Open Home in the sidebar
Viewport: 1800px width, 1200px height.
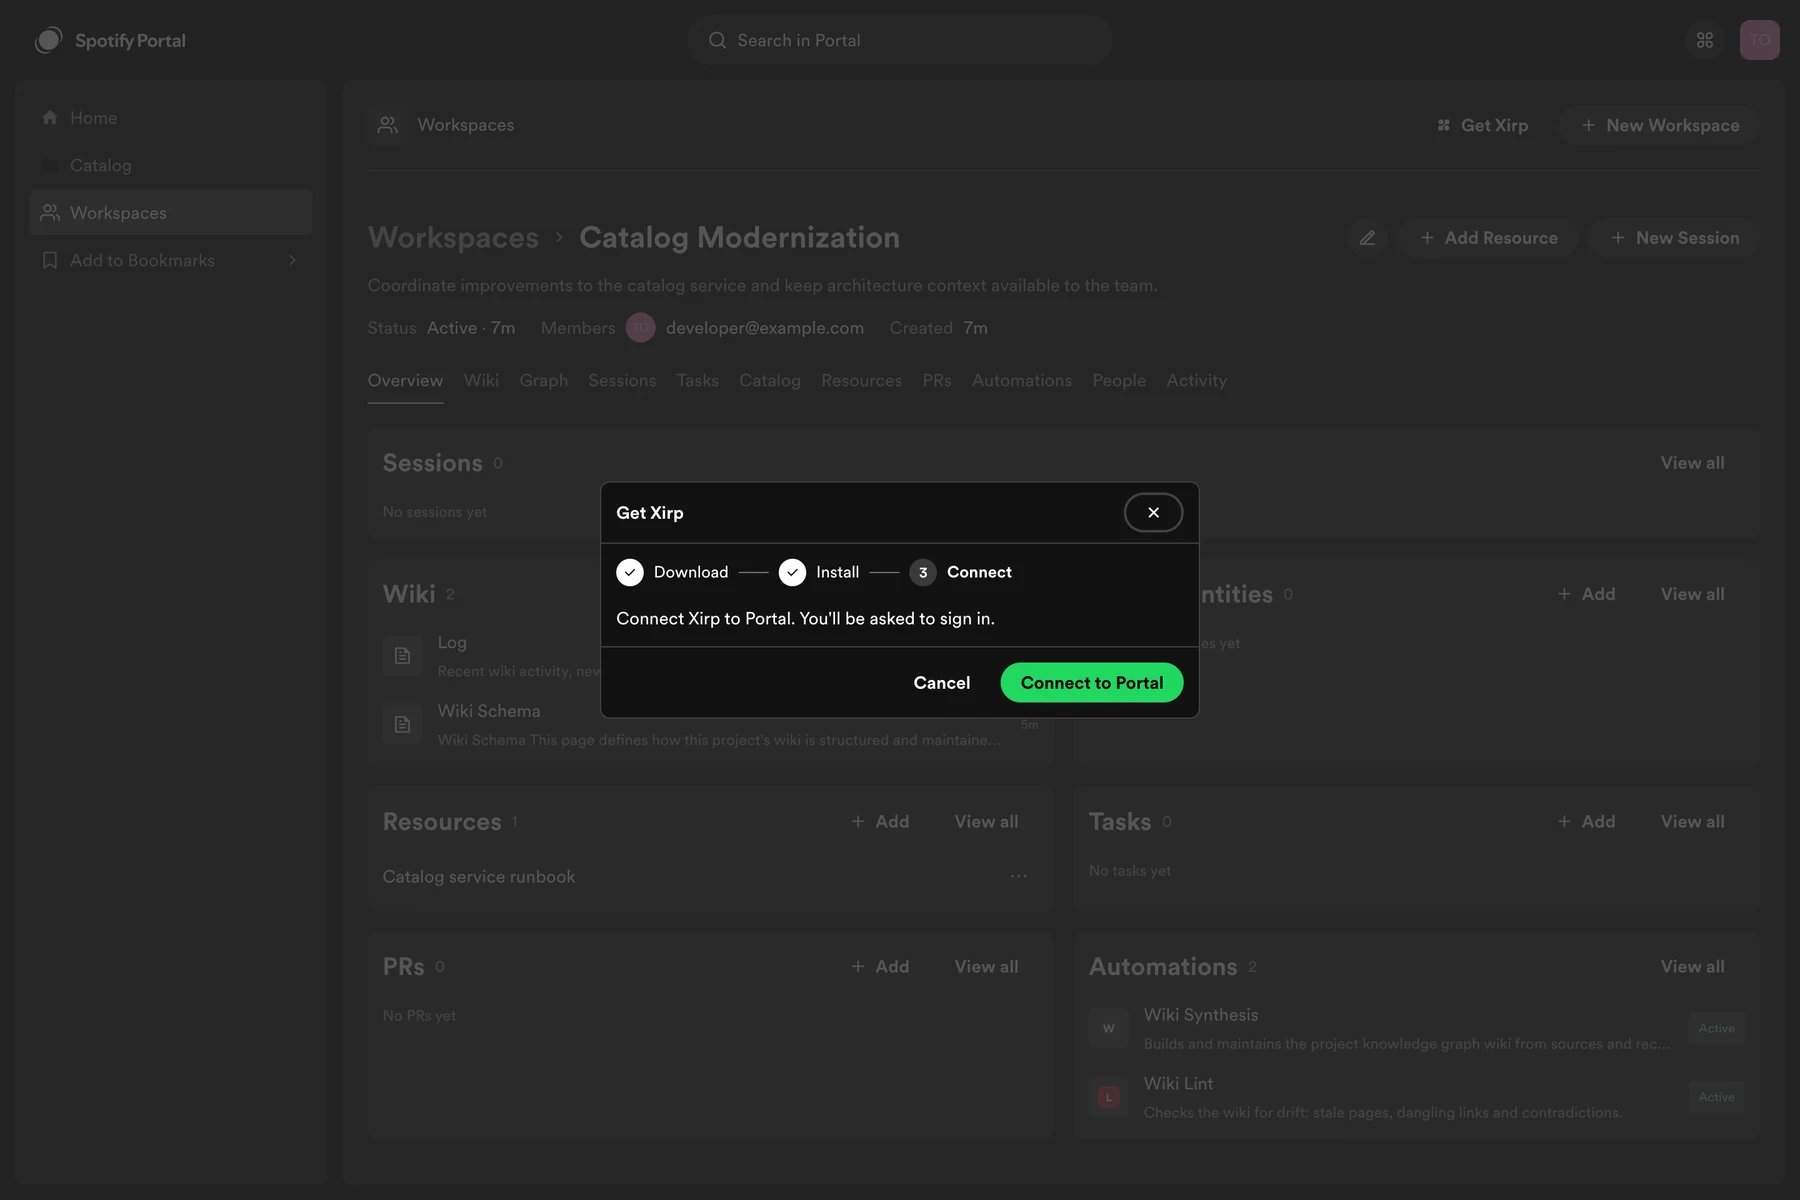(171, 118)
